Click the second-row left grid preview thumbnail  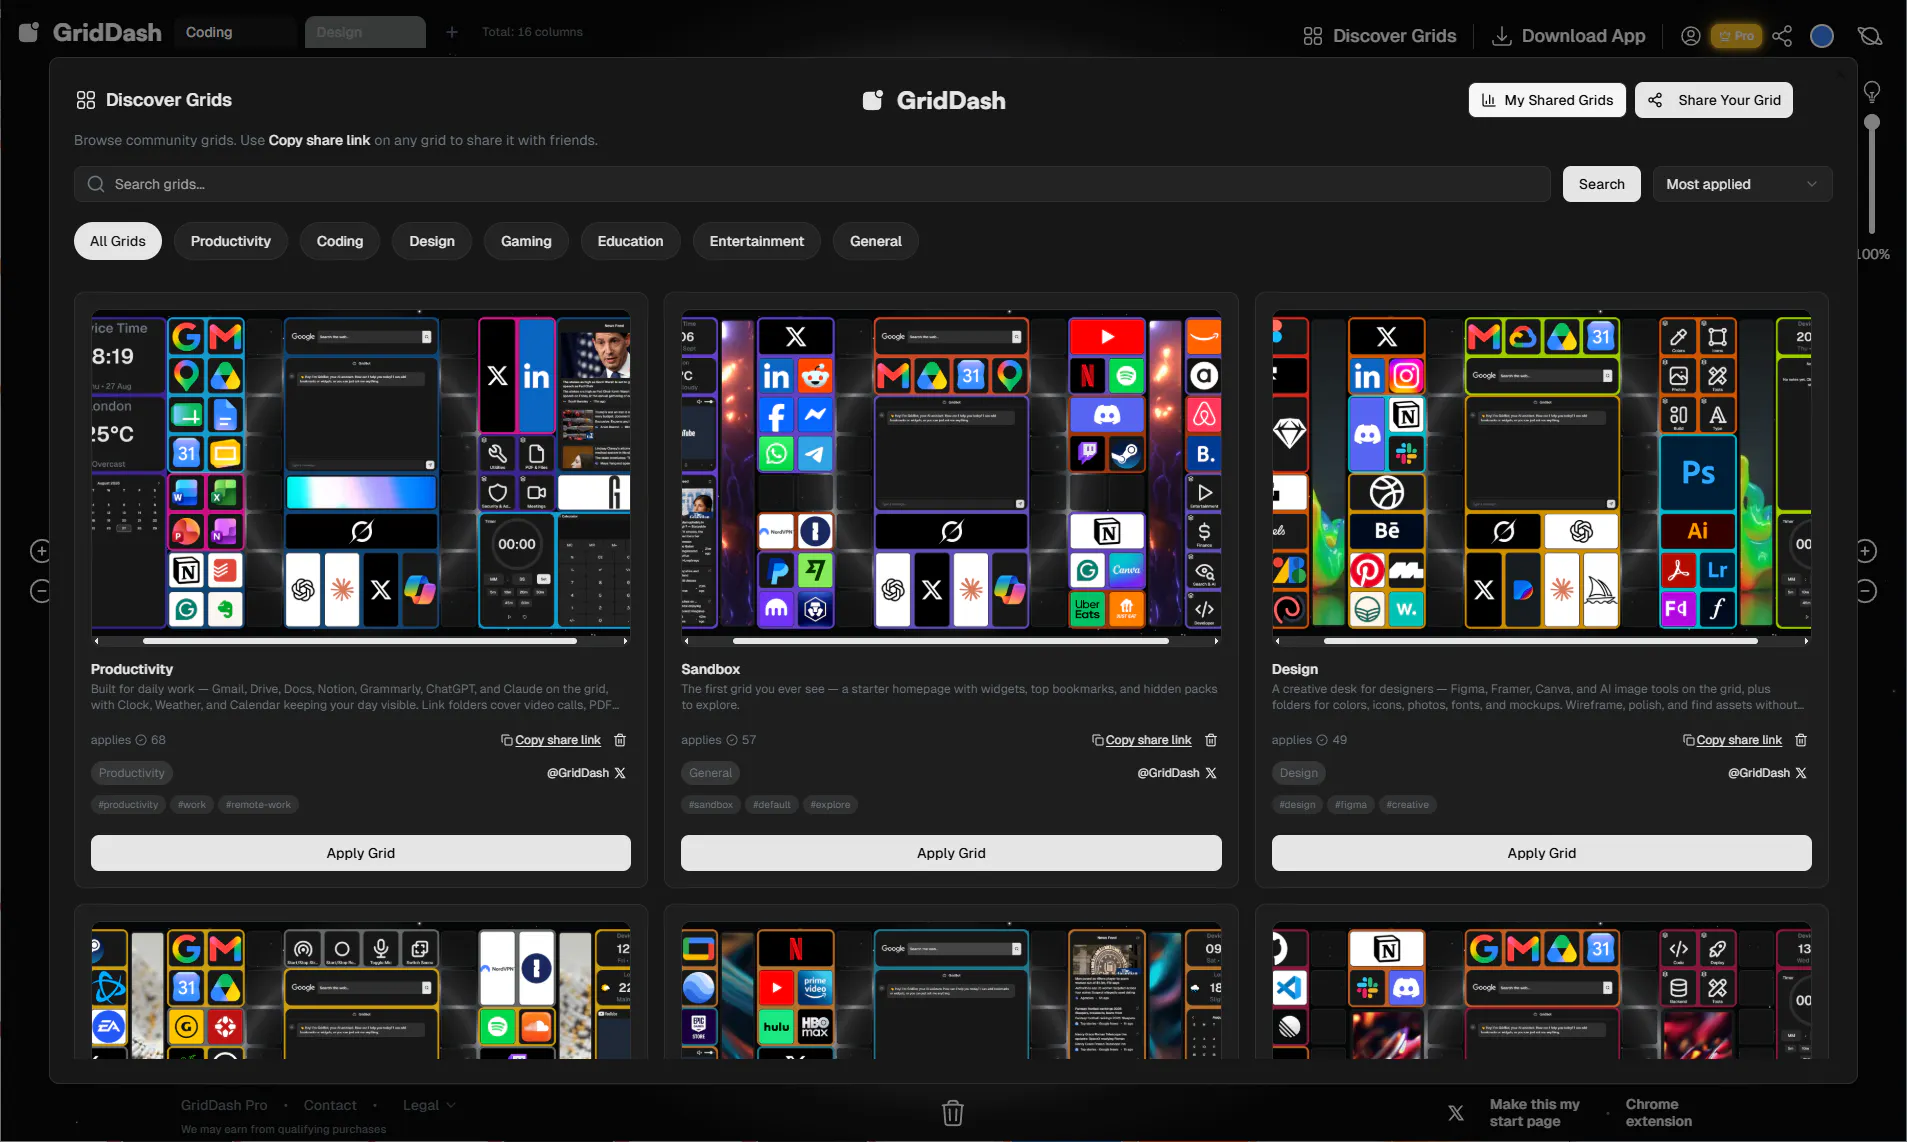point(361,991)
